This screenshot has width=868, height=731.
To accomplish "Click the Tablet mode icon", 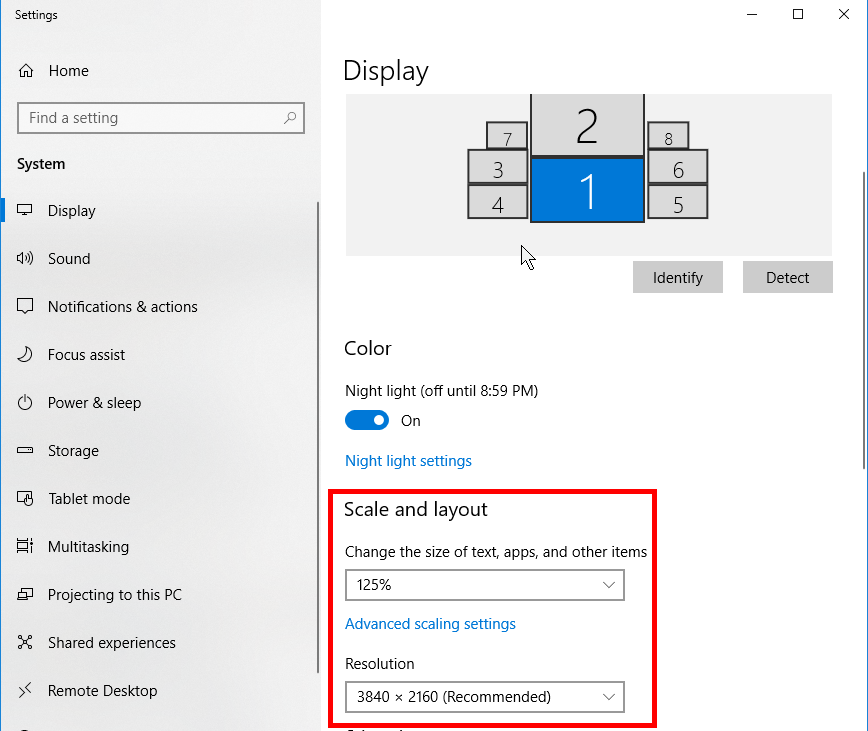I will (26, 499).
